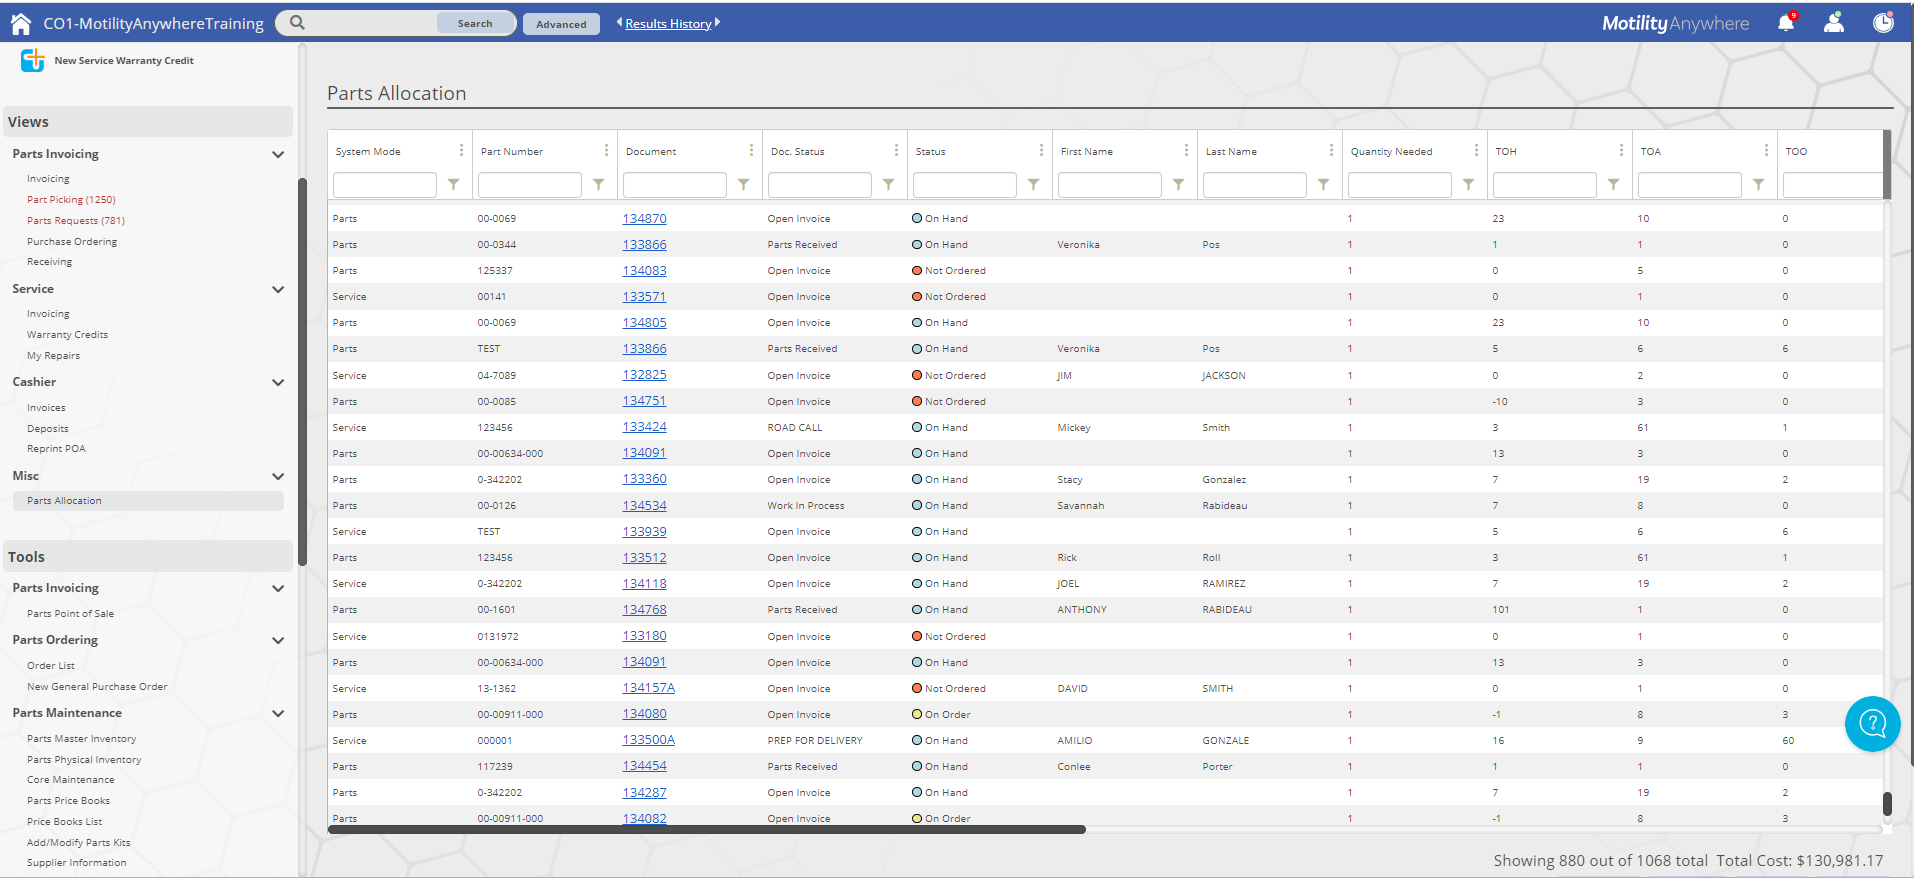Click the TOH filter funnel
Screen dimensions: 1914x878
pyautogui.click(x=1614, y=185)
